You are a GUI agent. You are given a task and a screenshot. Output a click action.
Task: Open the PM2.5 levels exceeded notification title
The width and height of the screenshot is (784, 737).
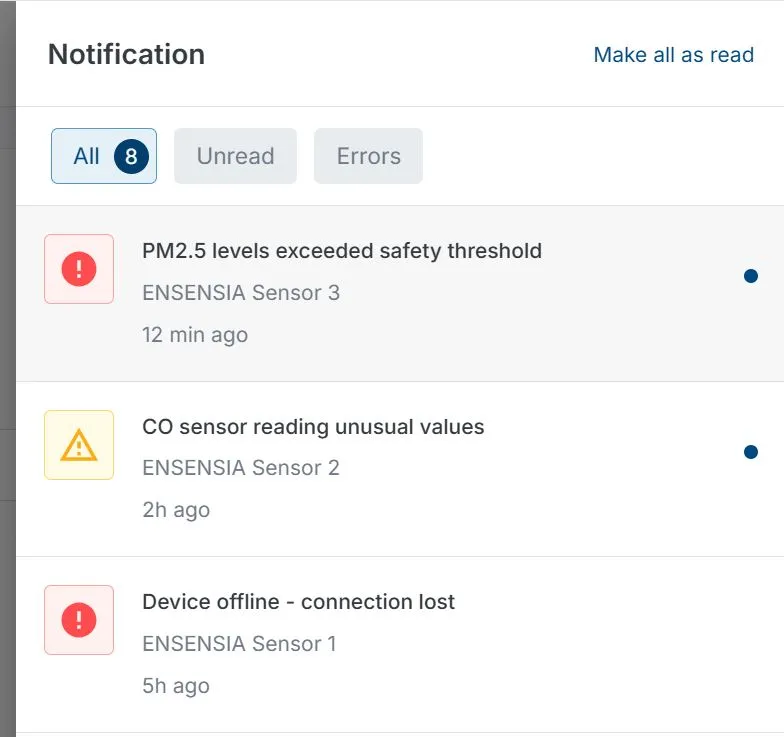pyautogui.click(x=342, y=251)
